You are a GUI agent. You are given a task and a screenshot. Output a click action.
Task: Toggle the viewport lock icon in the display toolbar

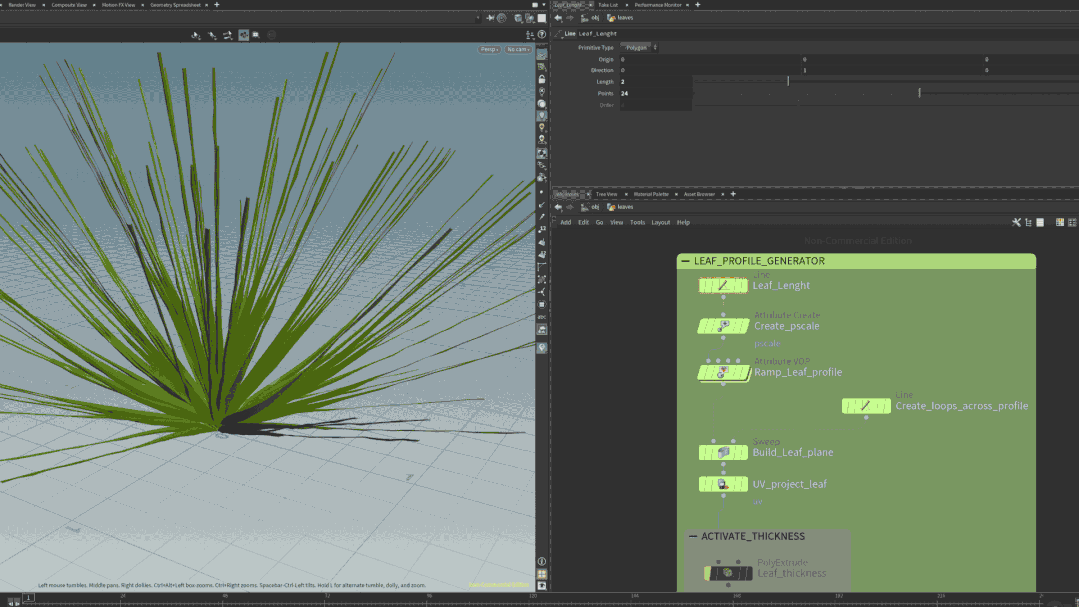click(542, 79)
